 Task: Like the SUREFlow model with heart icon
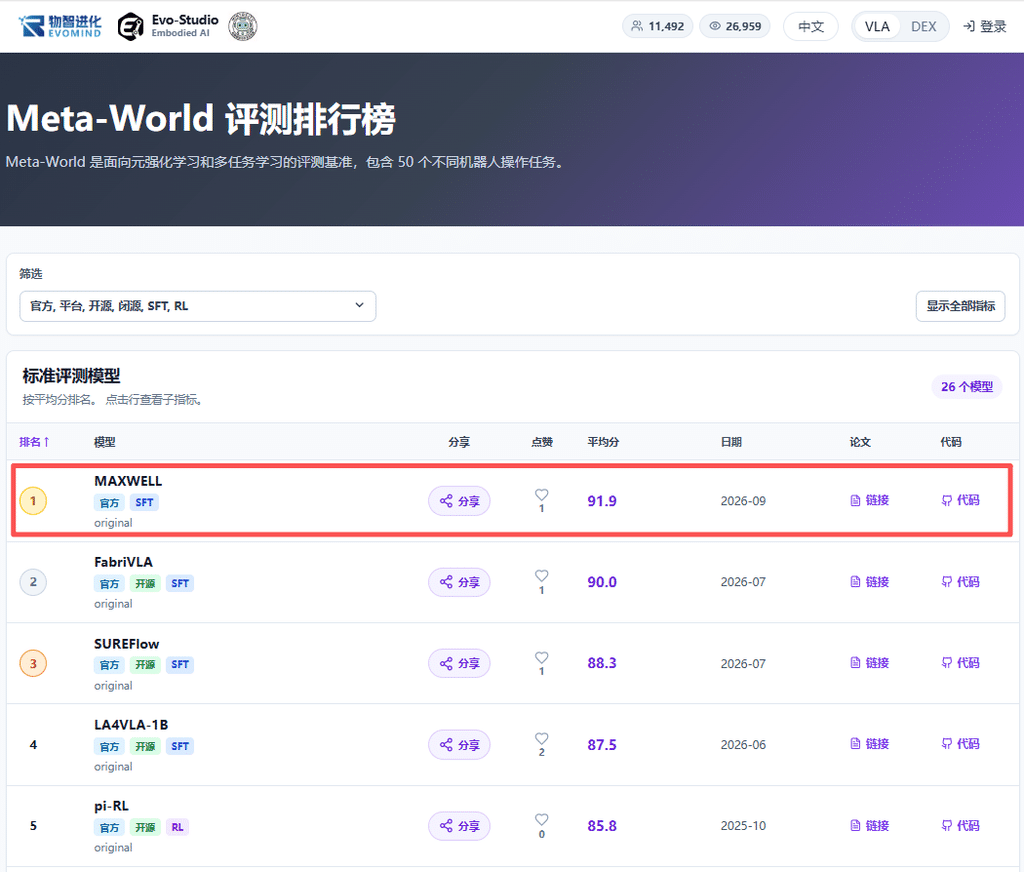coord(541,657)
